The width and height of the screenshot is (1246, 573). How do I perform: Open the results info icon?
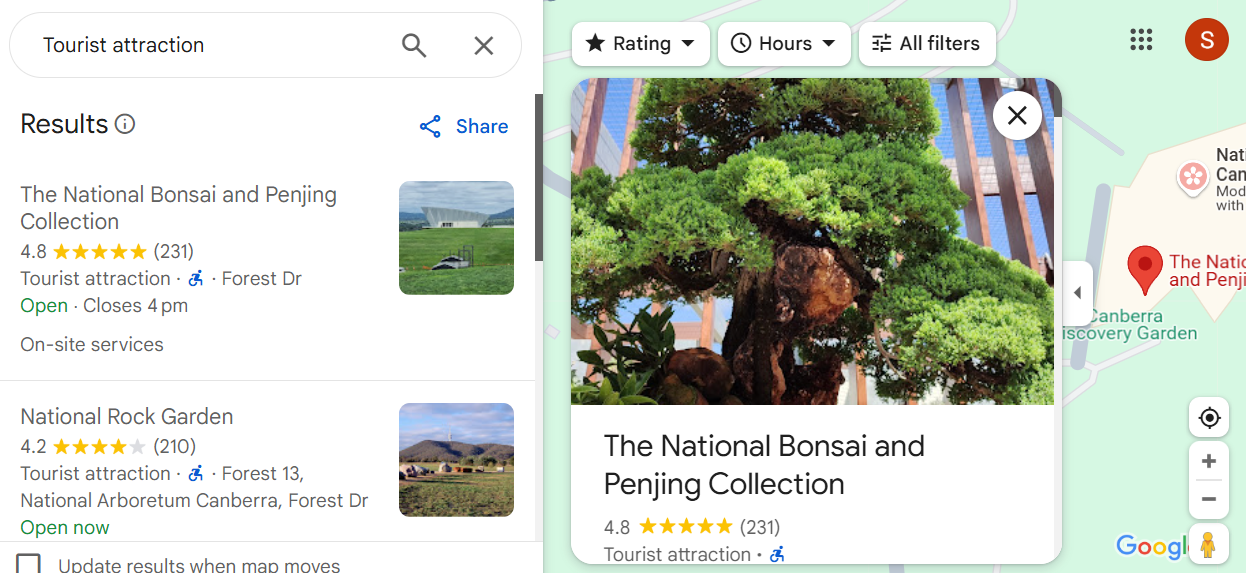tap(125, 124)
